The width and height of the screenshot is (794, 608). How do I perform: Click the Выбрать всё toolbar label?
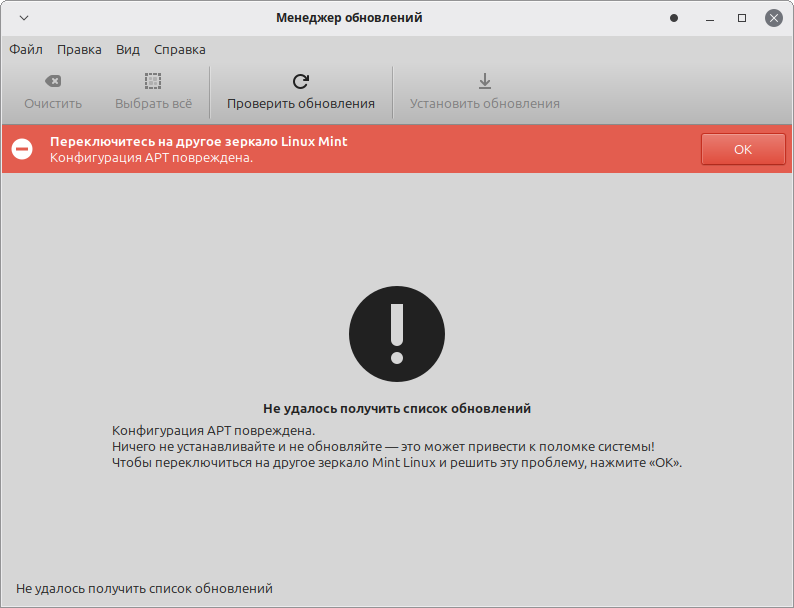tap(153, 104)
